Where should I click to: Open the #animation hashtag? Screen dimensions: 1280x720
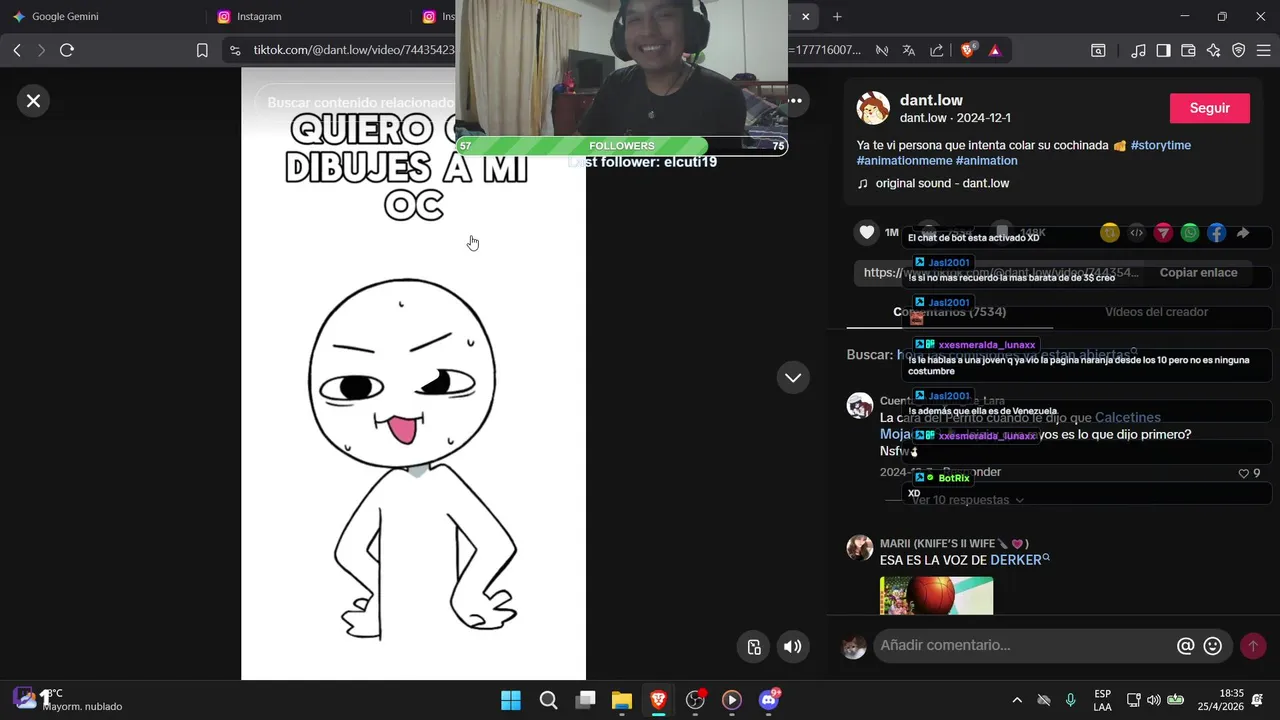tap(987, 160)
